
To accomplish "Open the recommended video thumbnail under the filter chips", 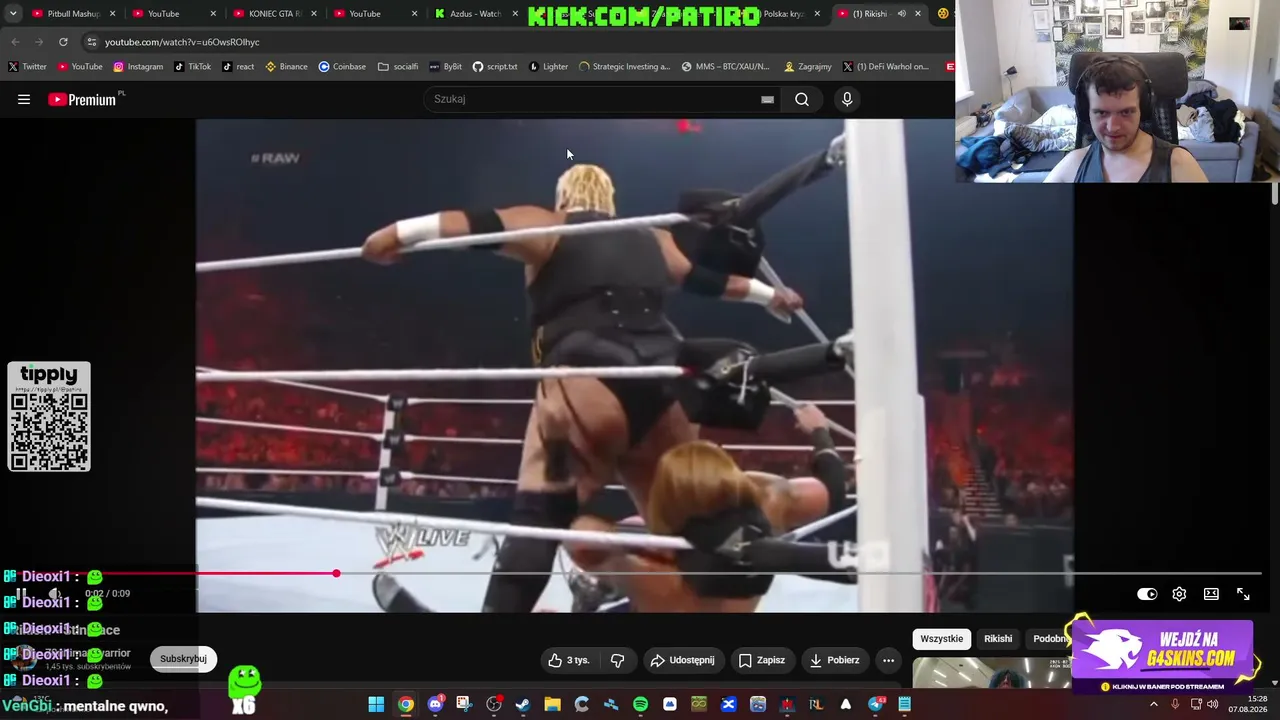I will [992, 673].
